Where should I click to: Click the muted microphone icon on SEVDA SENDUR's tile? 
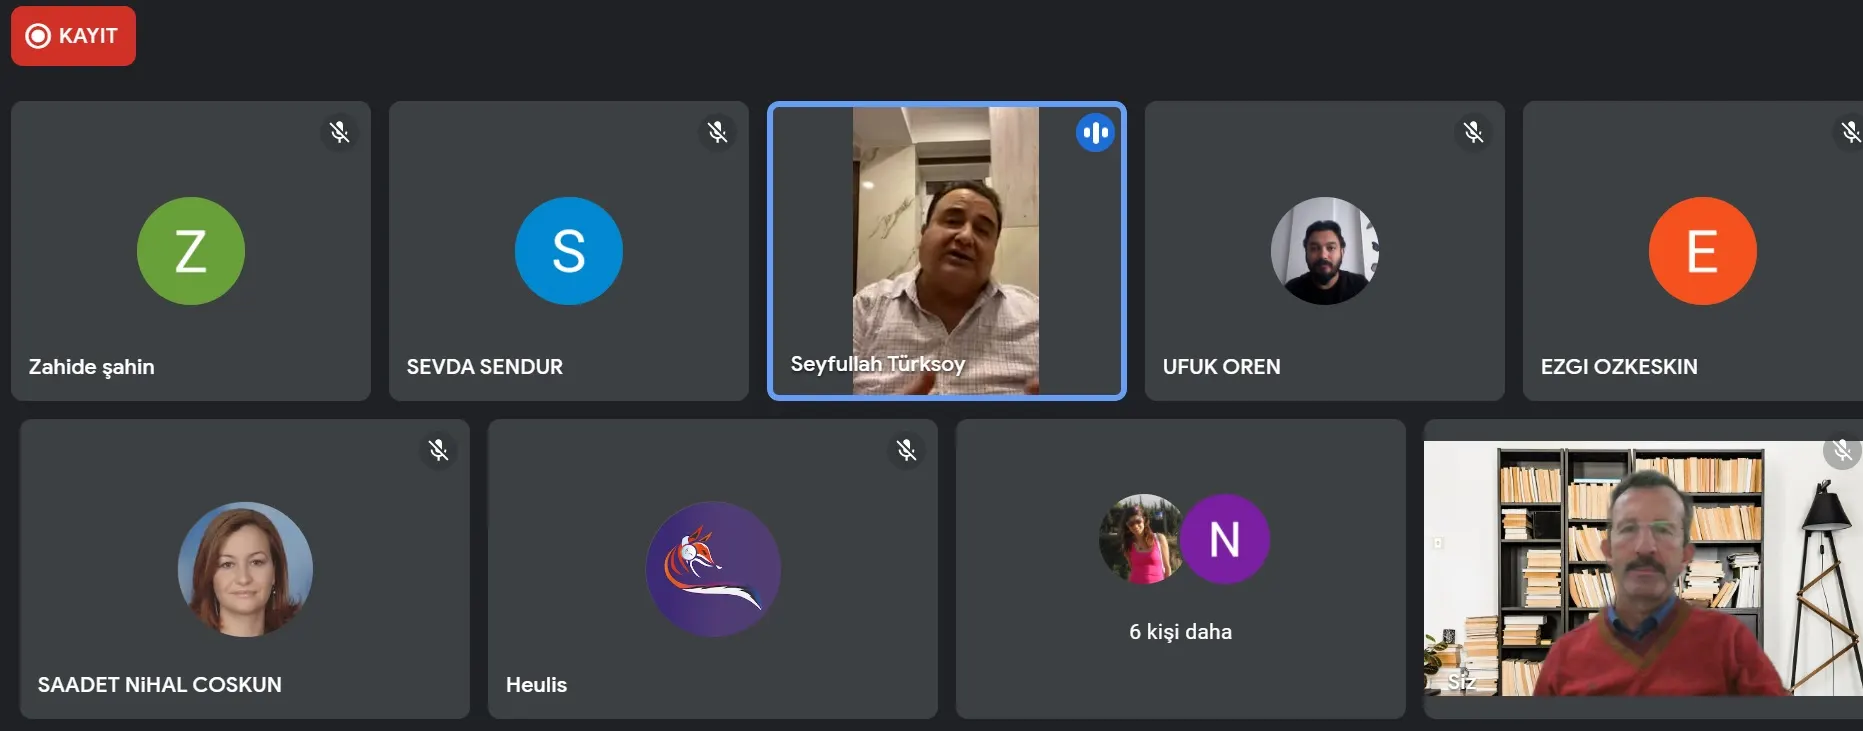pos(718,132)
